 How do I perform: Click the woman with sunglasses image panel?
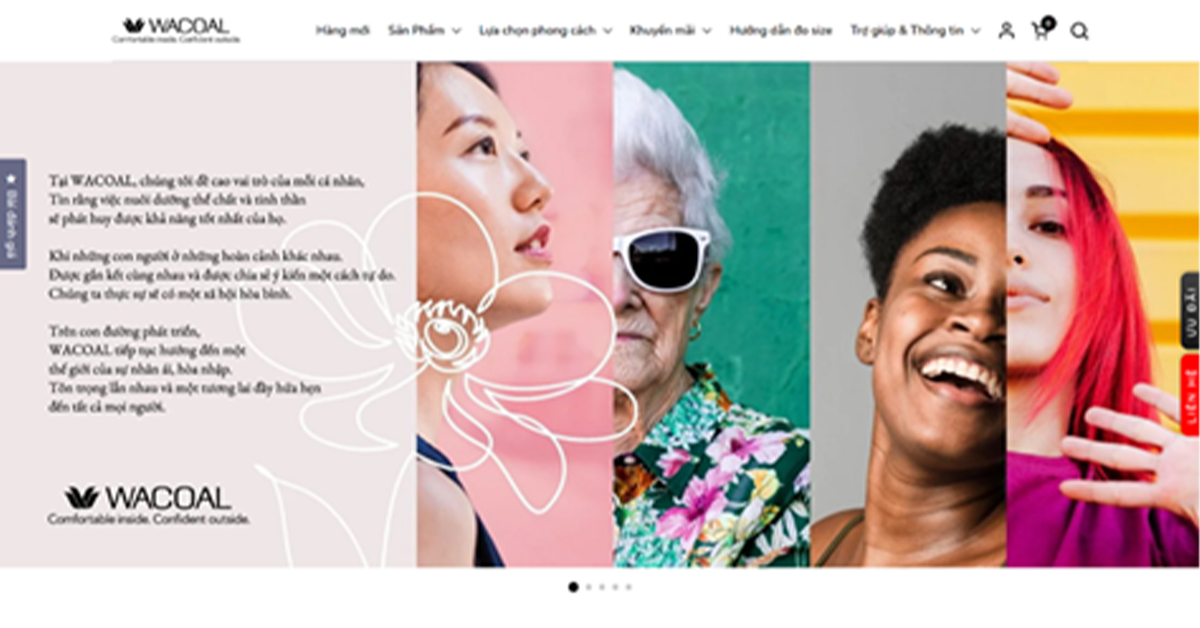point(711,314)
